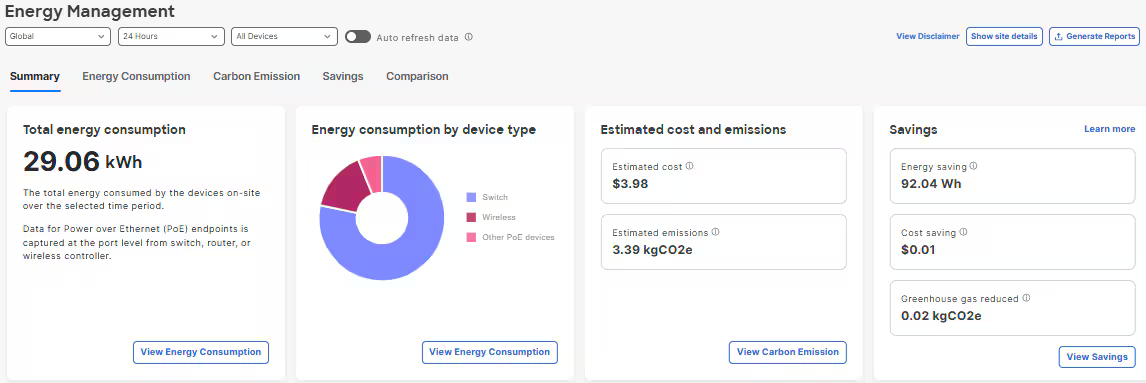Viewport: 1146px width, 383px height.
Task: Open the Learn more link in Savings
Action: (x=1109, y=129)
